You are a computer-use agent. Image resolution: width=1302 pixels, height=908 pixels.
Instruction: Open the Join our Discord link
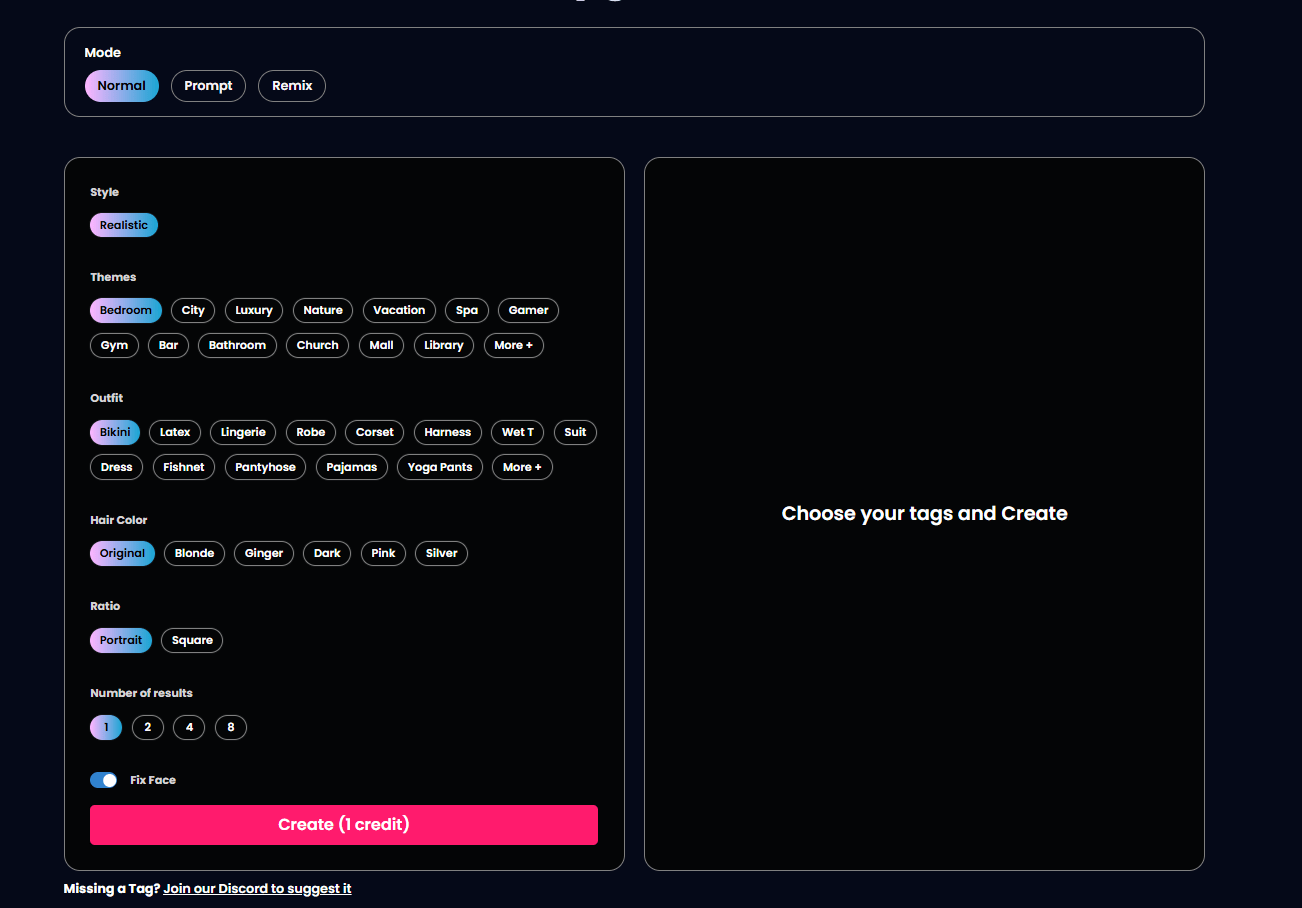pos(257,888)
